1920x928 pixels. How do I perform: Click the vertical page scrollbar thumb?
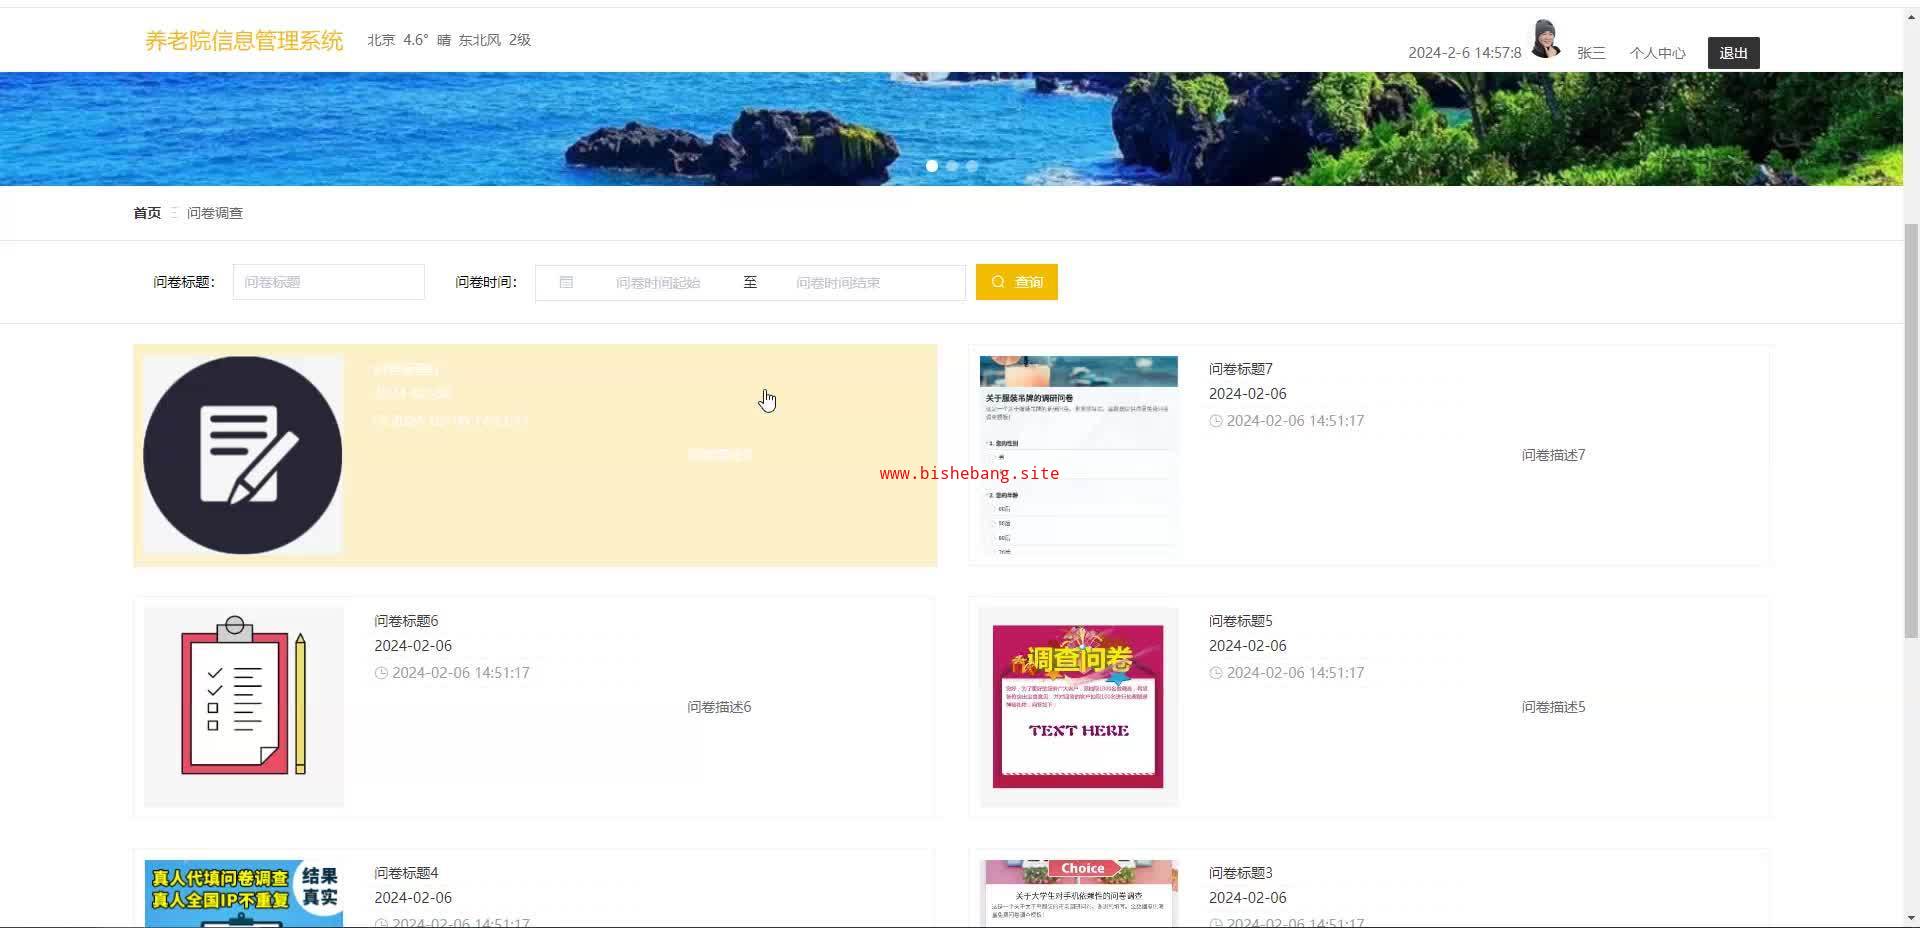tap(1911, 430)
